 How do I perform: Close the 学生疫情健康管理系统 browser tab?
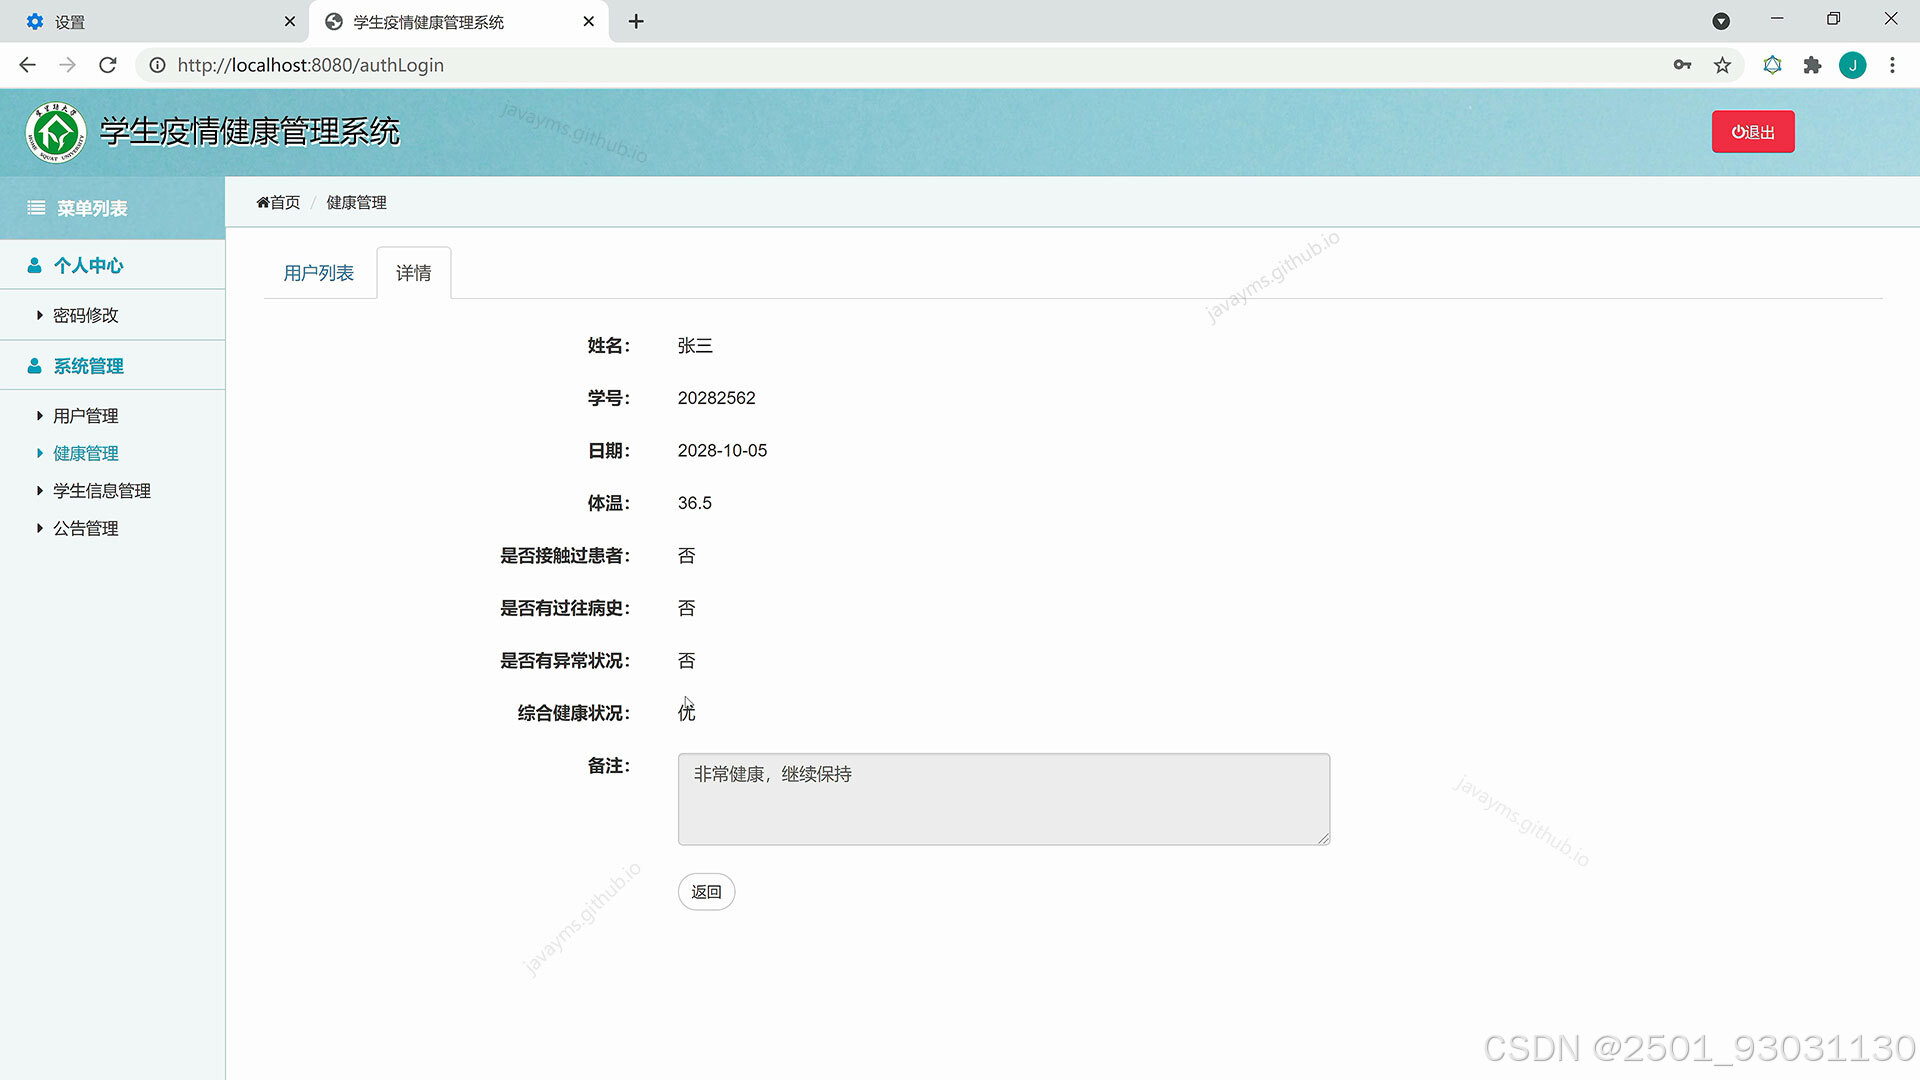coord(589,21)
